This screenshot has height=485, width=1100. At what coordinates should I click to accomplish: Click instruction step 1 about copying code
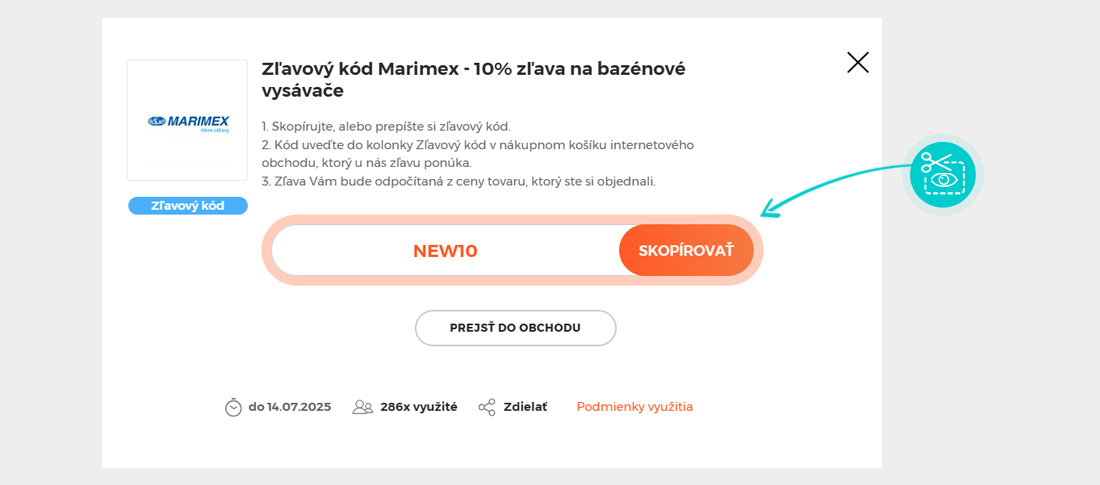(386, 126)
